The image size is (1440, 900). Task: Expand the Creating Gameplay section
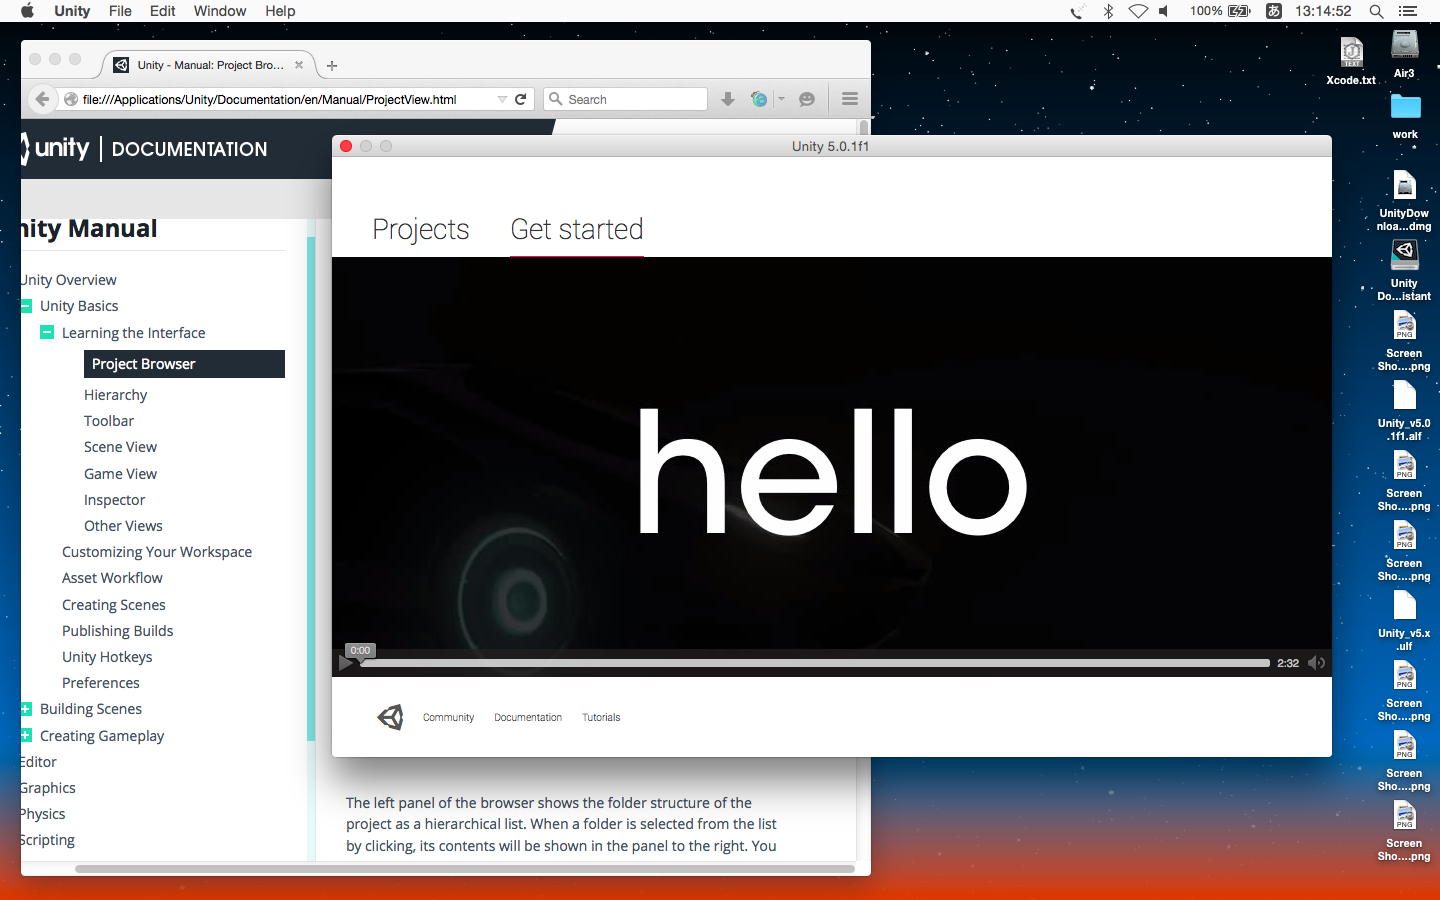tap(27, 735)
